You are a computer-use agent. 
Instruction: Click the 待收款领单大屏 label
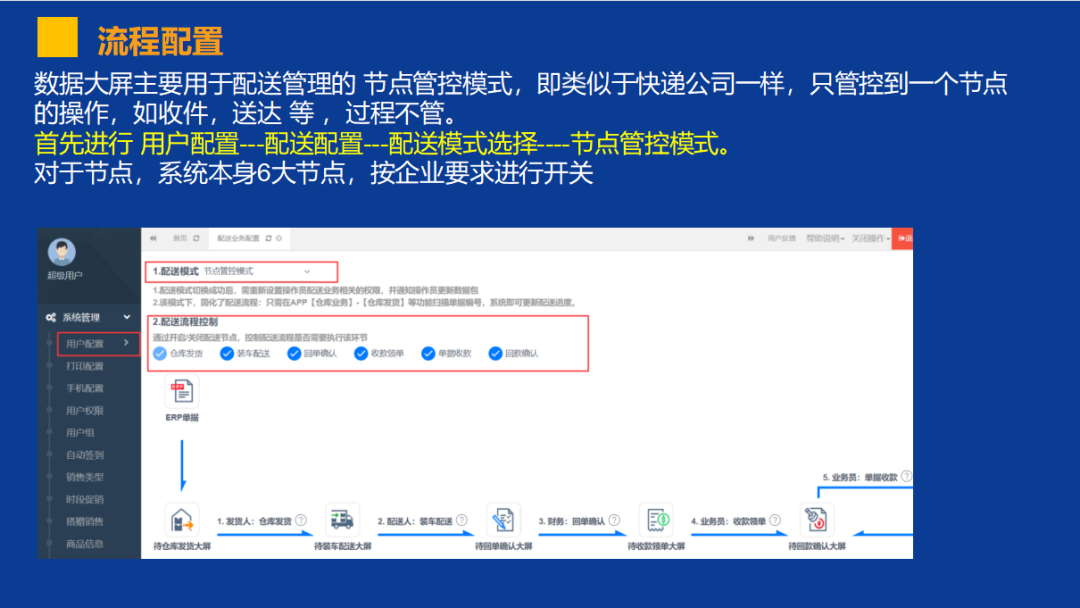[656, 547]
